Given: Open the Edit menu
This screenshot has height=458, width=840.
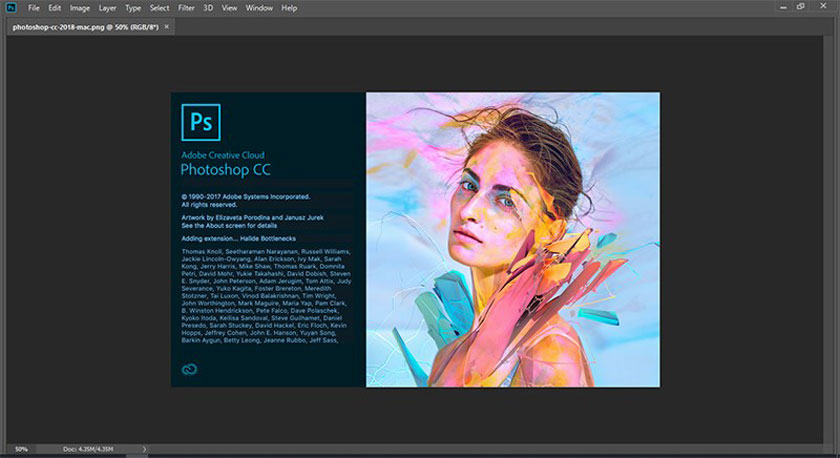Looking at the screenshot, I should coord(55,8).
